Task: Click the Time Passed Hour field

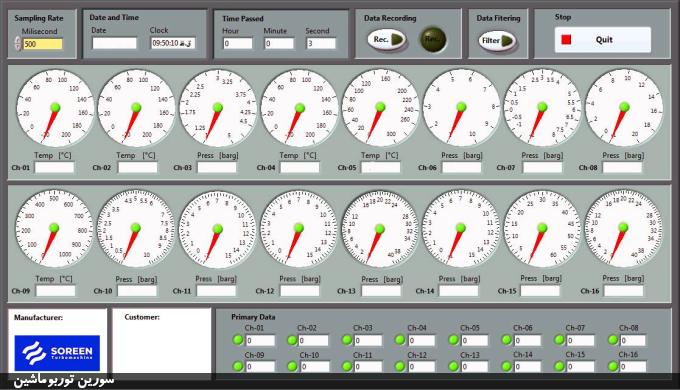Action: 238,43
